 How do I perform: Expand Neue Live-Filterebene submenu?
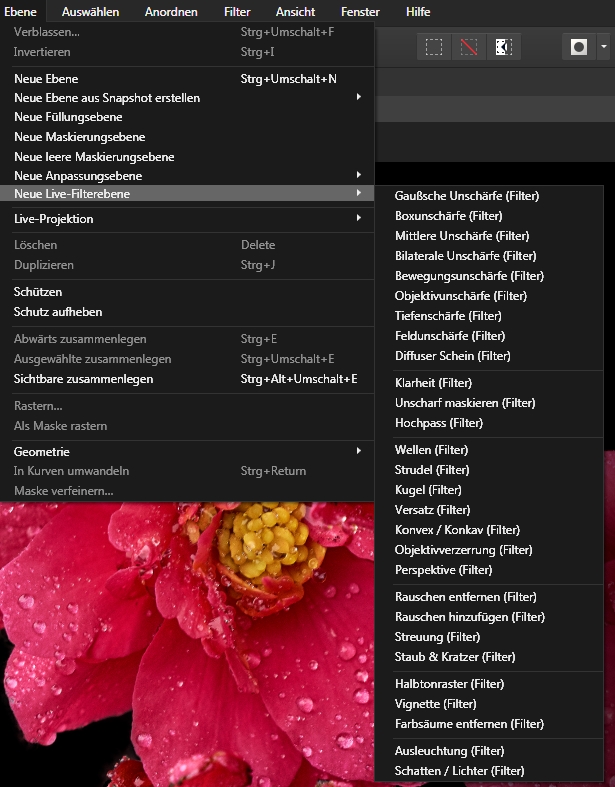187,194
